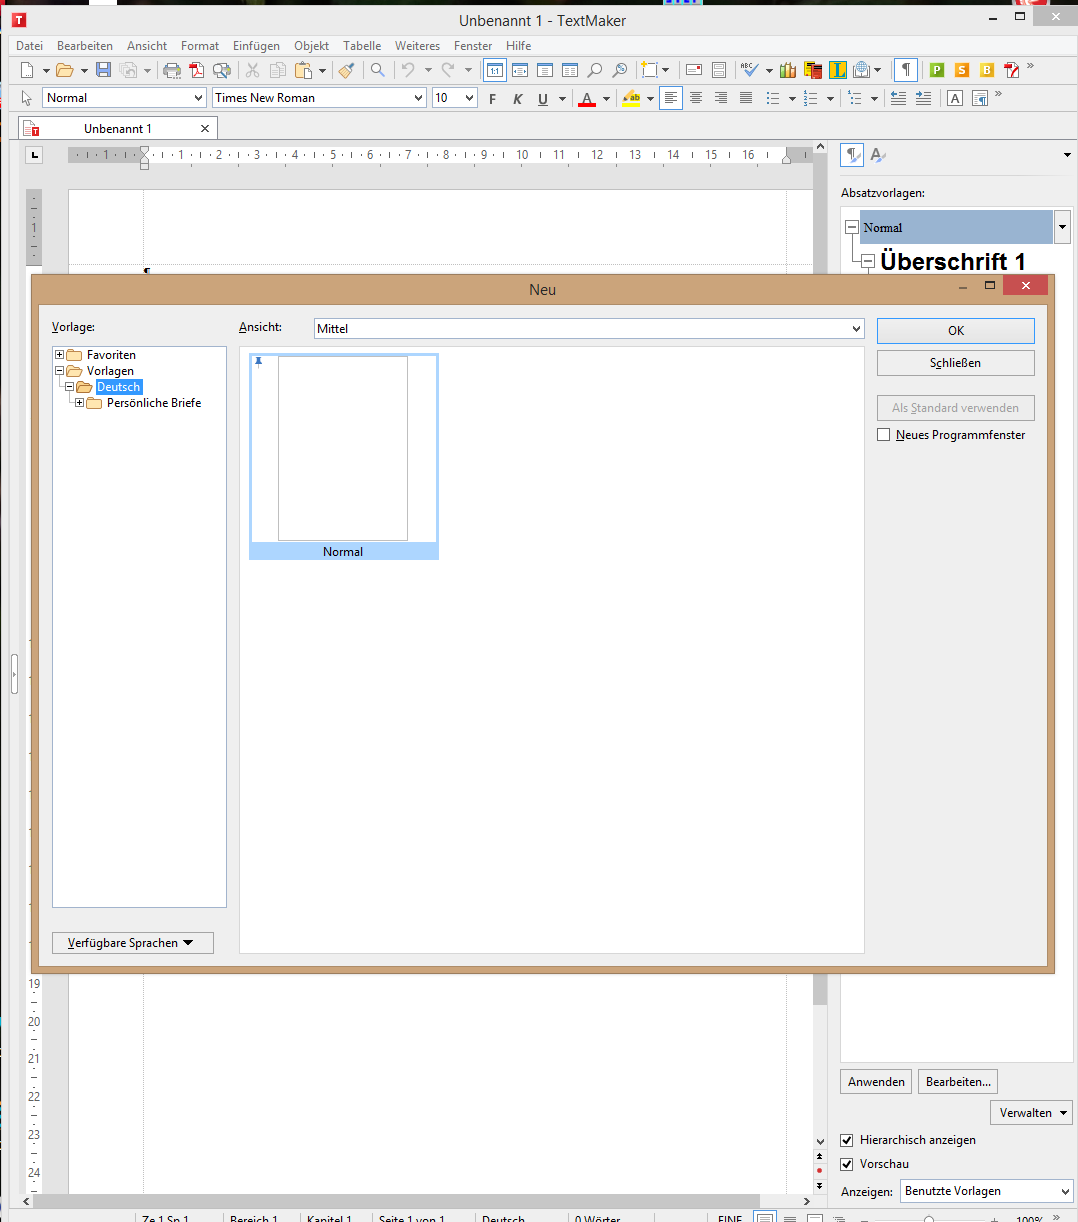Select the Unbenannt 1 document tab
Image resolution: width=1078 pixels, height=1222 pixels.
(118, 129)
